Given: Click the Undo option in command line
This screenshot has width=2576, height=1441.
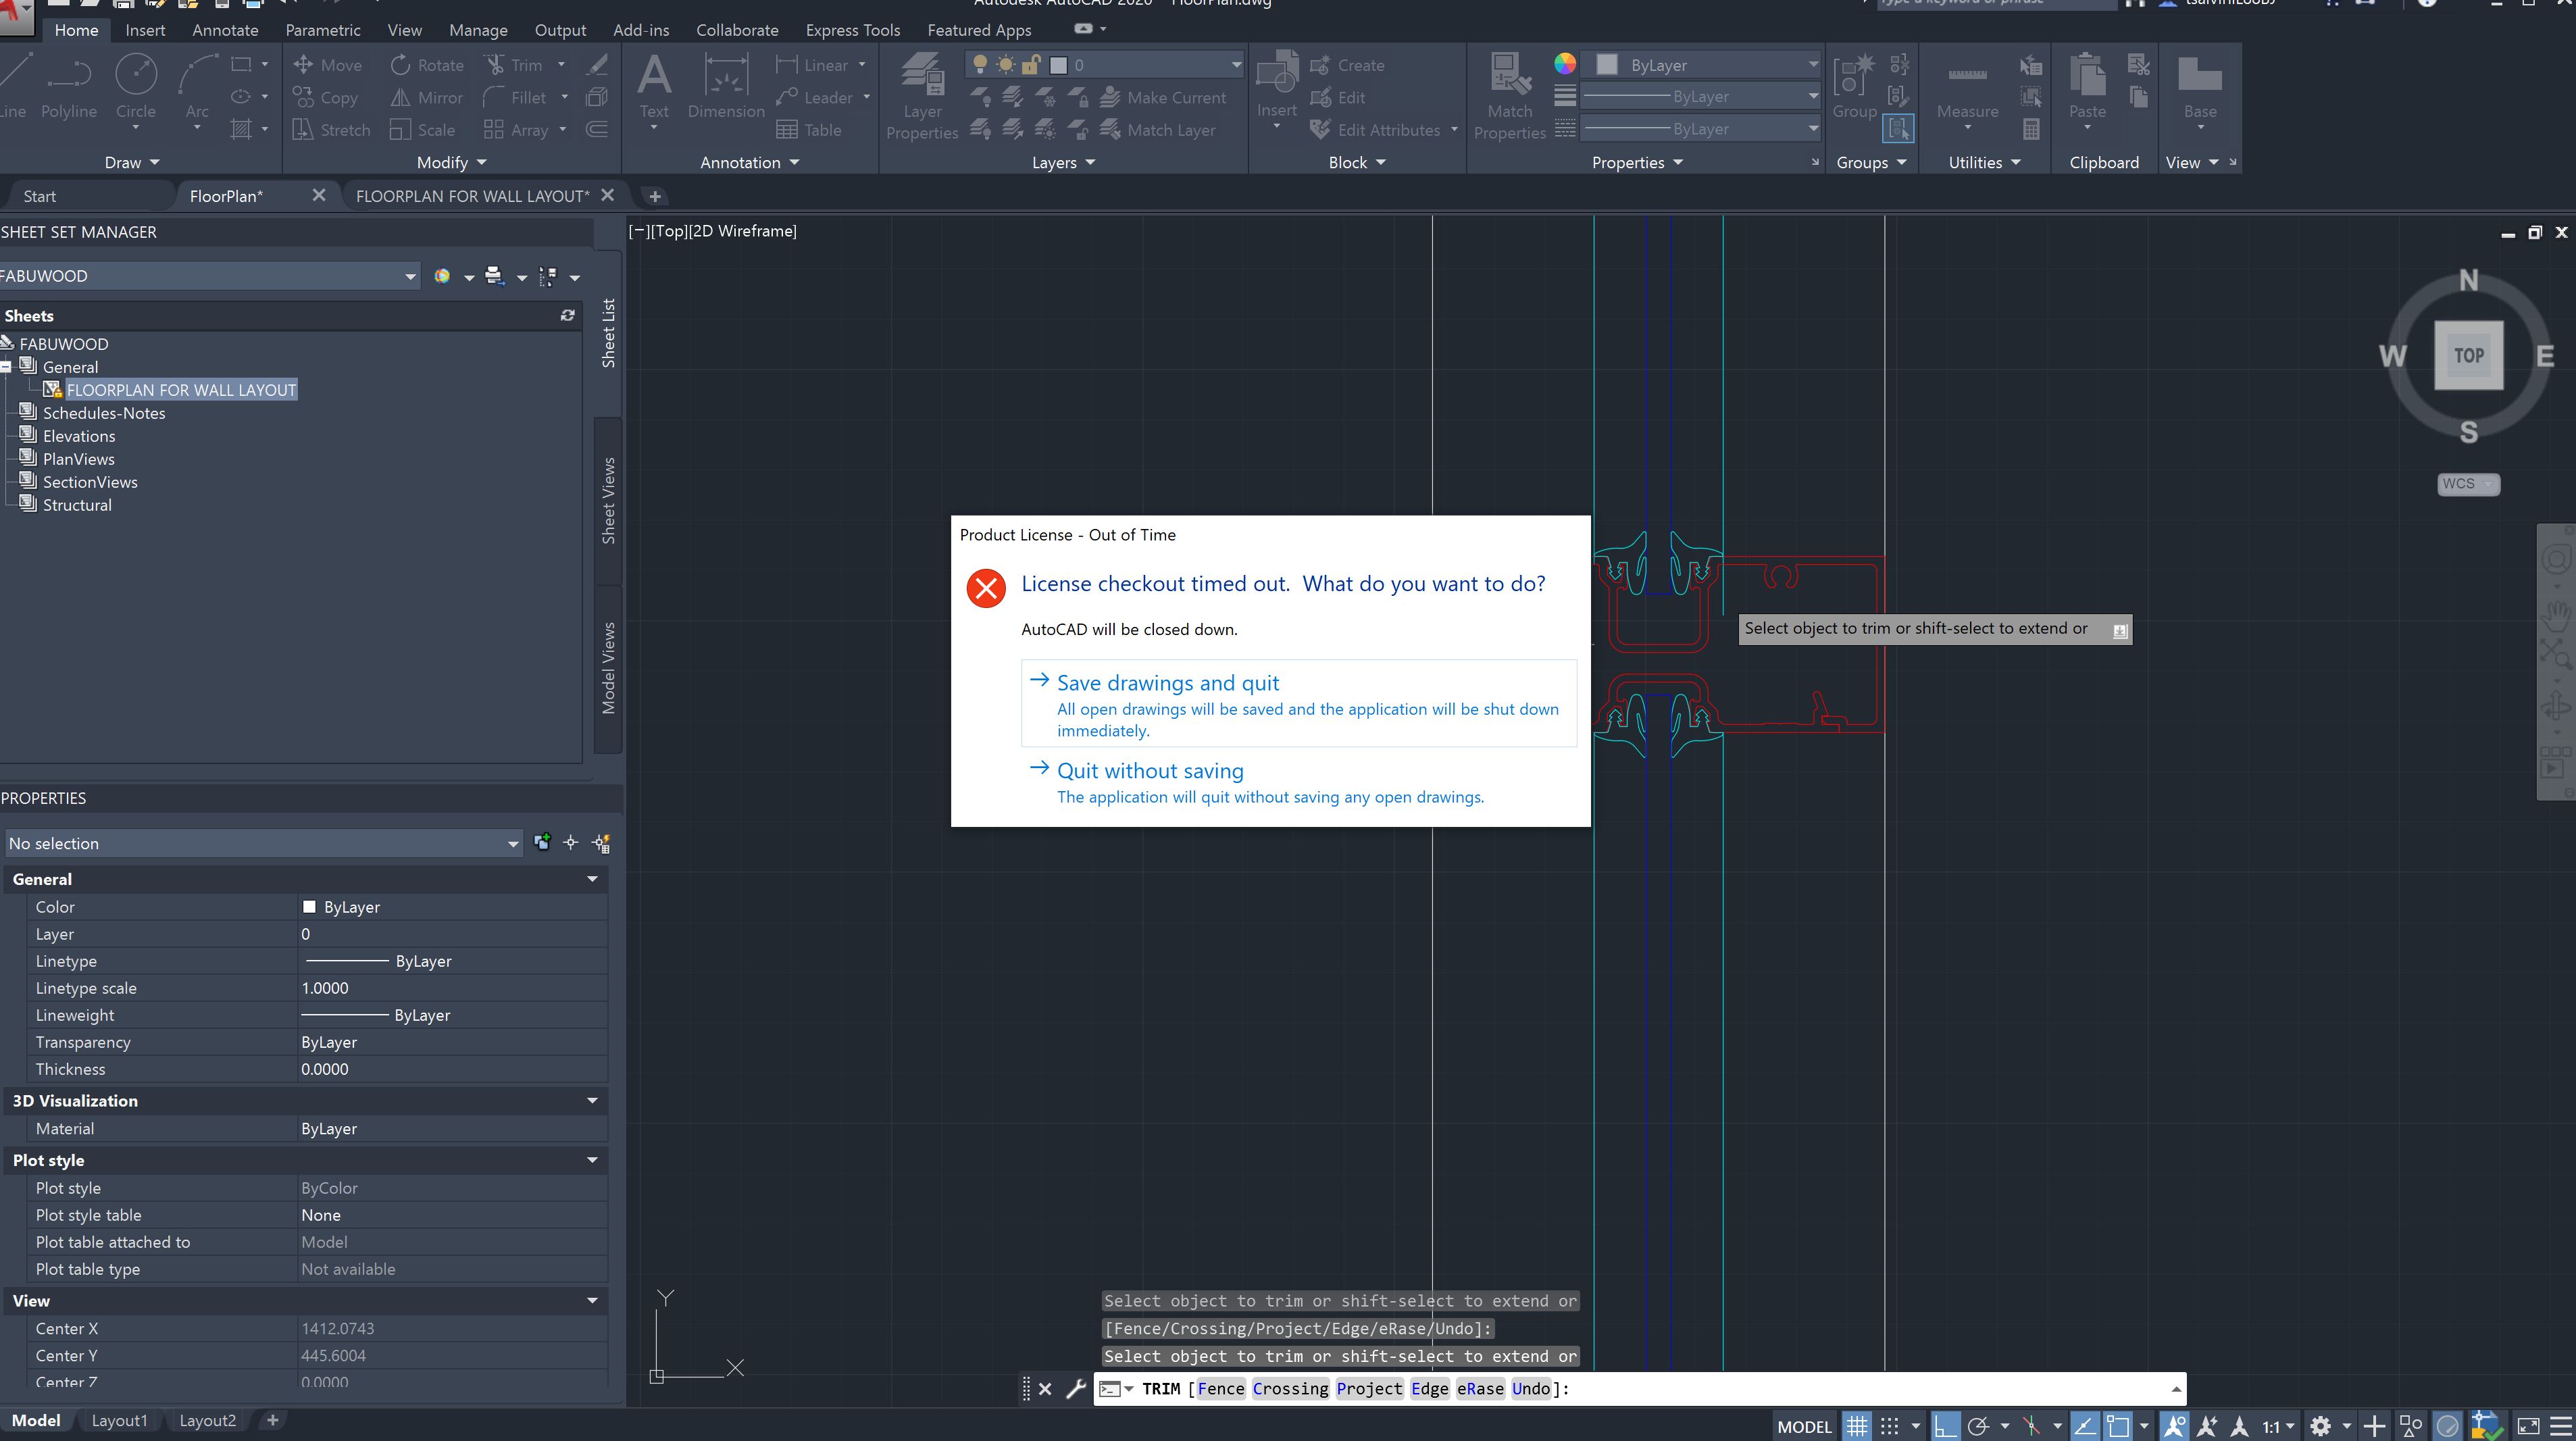Looking at the screenshot, I should (1530, 1388).
